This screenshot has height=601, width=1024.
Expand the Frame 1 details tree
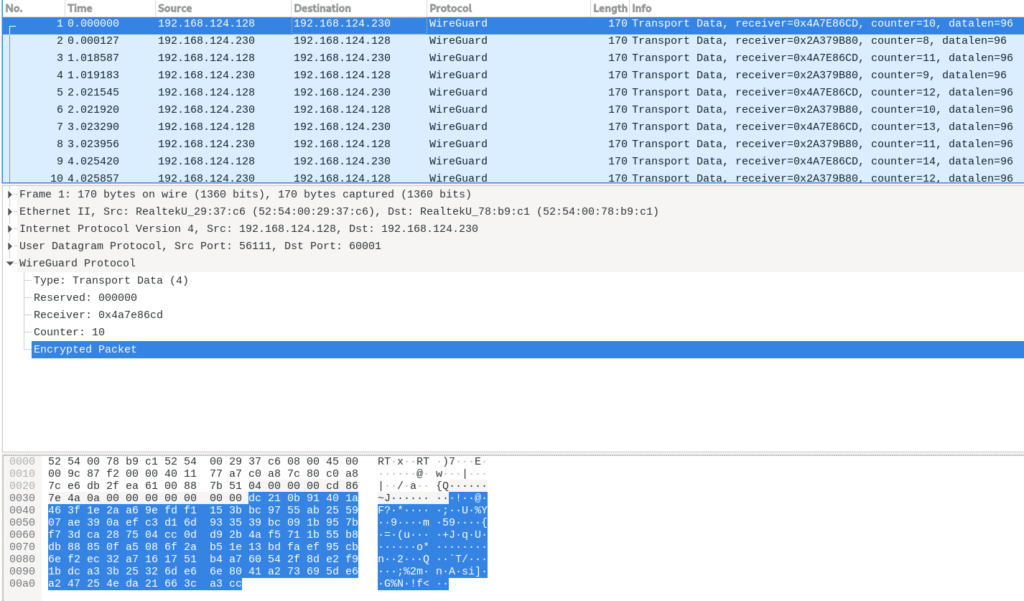[10, 194]
